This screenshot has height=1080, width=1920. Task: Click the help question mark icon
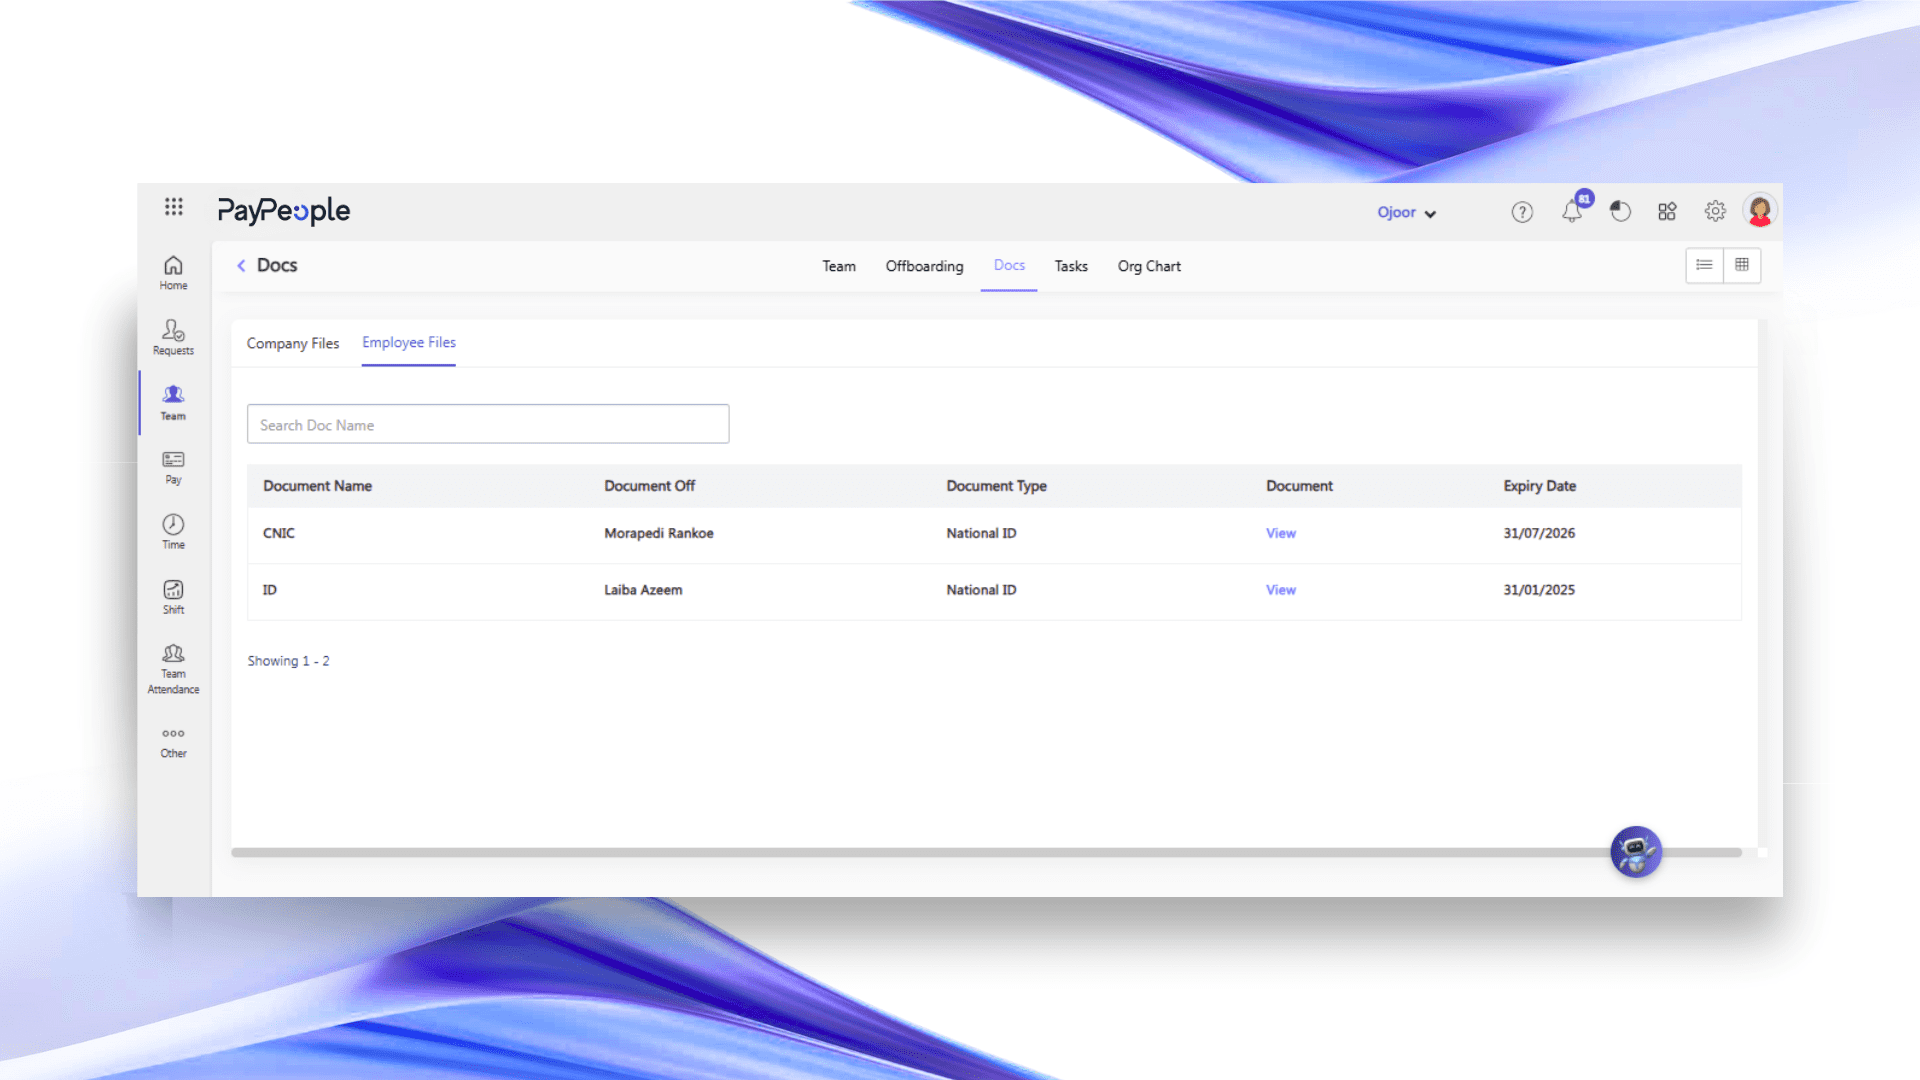(1522, 212)
